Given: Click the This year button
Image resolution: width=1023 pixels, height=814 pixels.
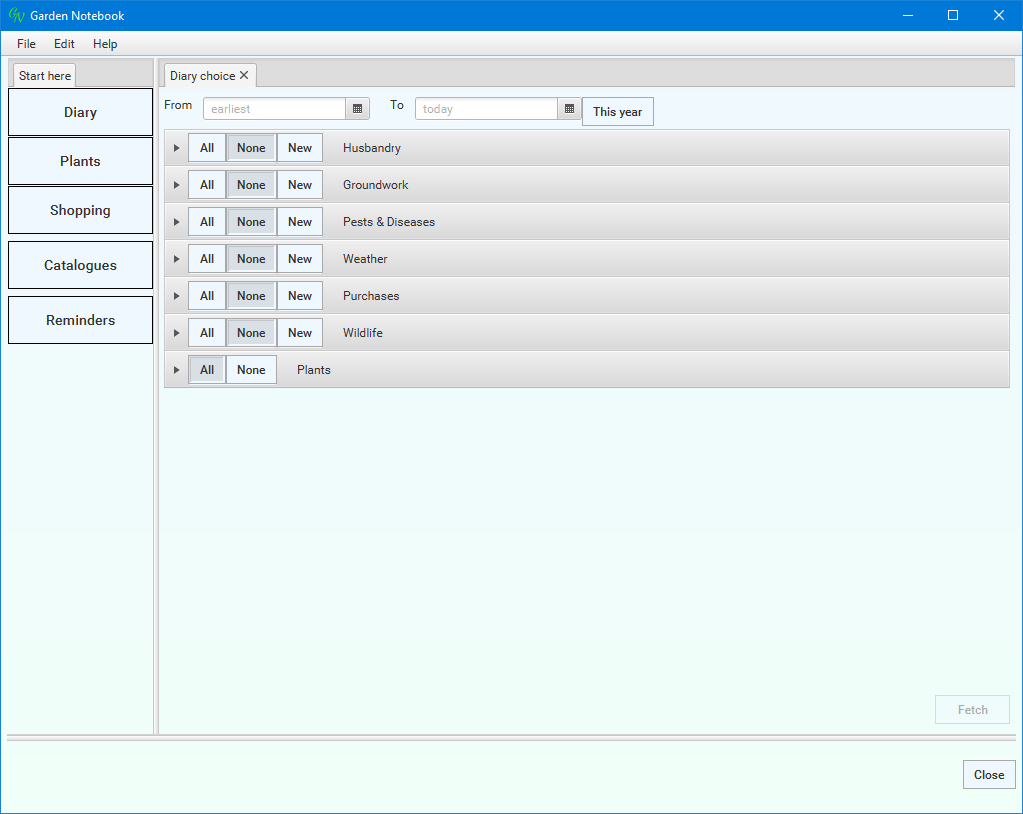Looking at the screenshot, I should click(x=617, y=112).
